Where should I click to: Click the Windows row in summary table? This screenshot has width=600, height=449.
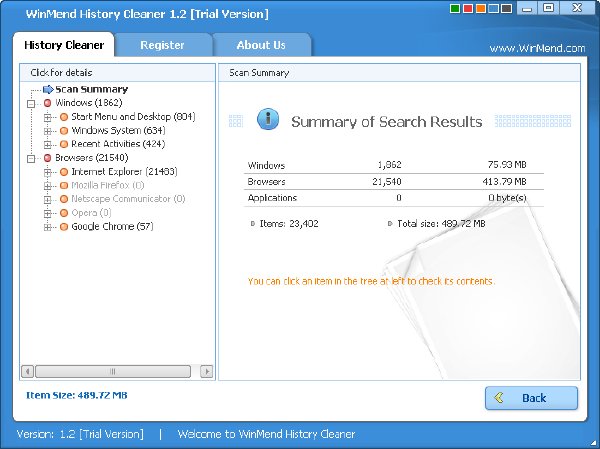pos(393,165)
